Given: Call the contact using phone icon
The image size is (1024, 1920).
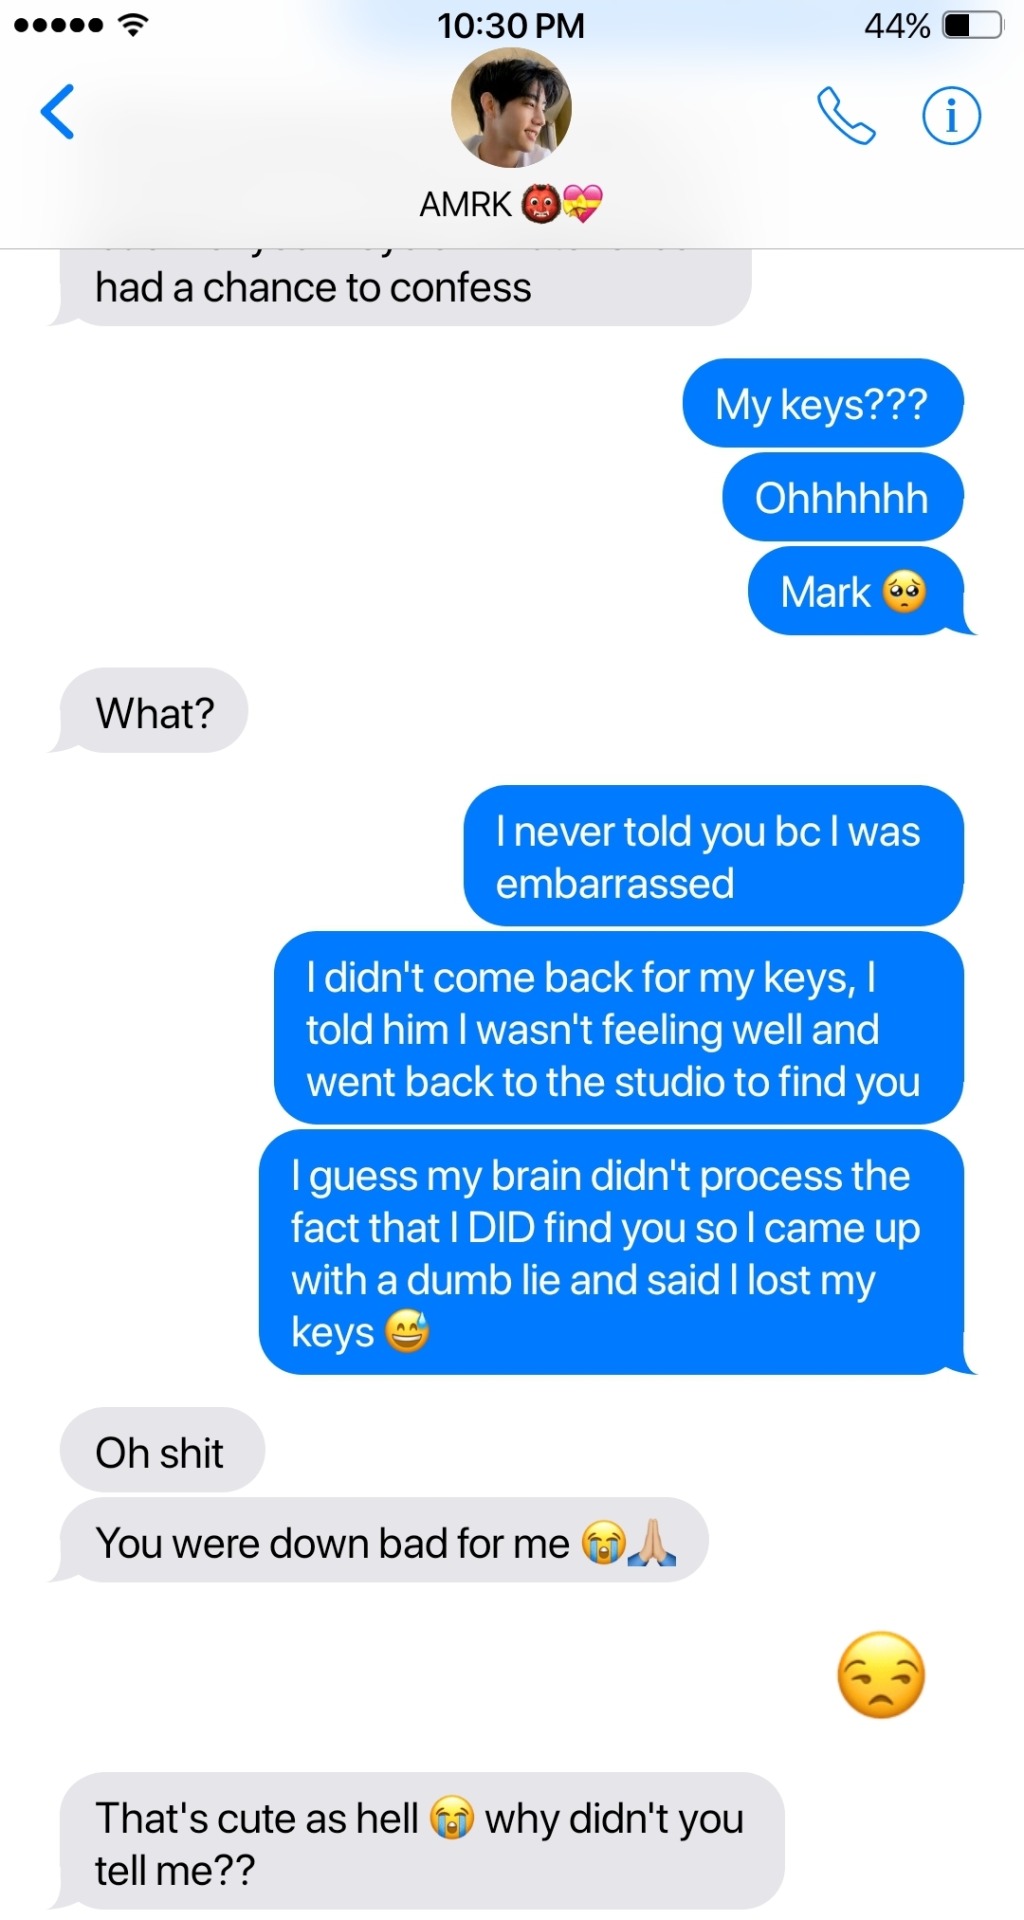Looking at the screenshot, I should (x=846, y=116).
